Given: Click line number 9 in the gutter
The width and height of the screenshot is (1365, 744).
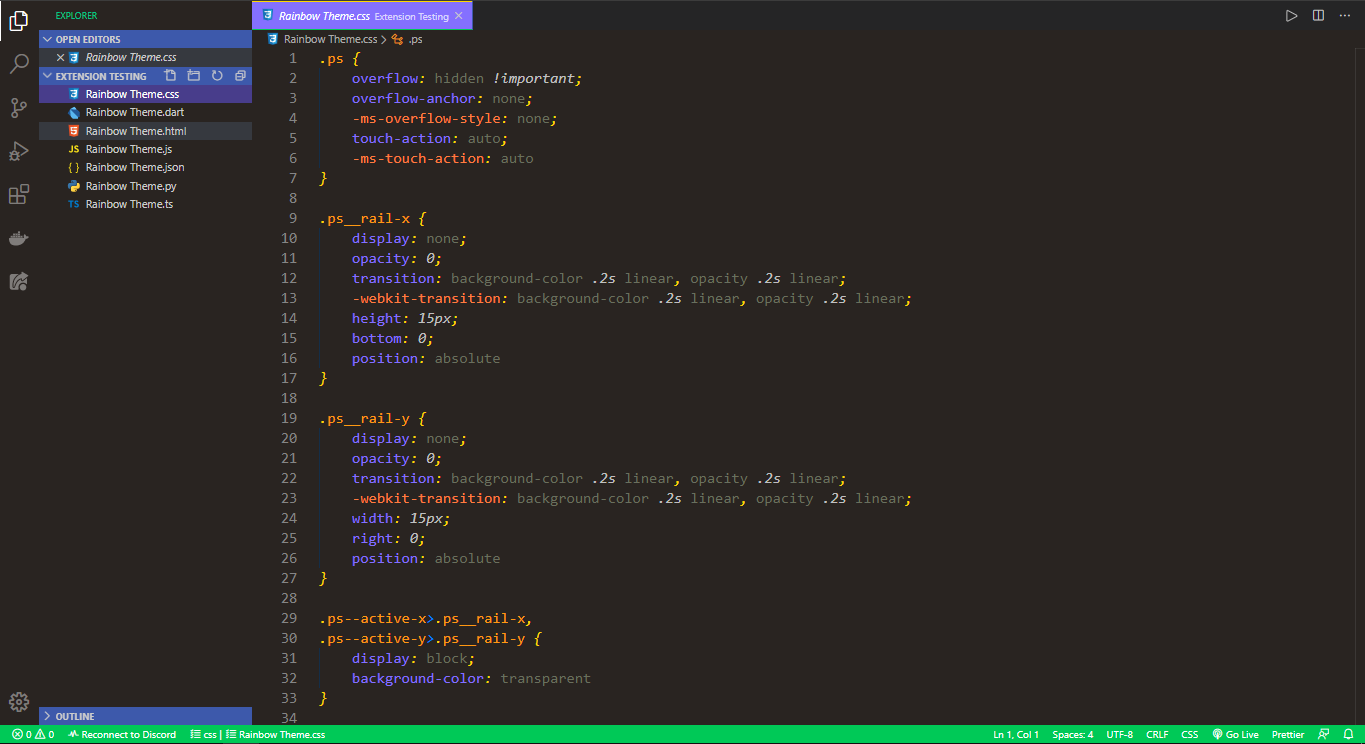Looking at the screenshot, I should click(x=292, y=218).
